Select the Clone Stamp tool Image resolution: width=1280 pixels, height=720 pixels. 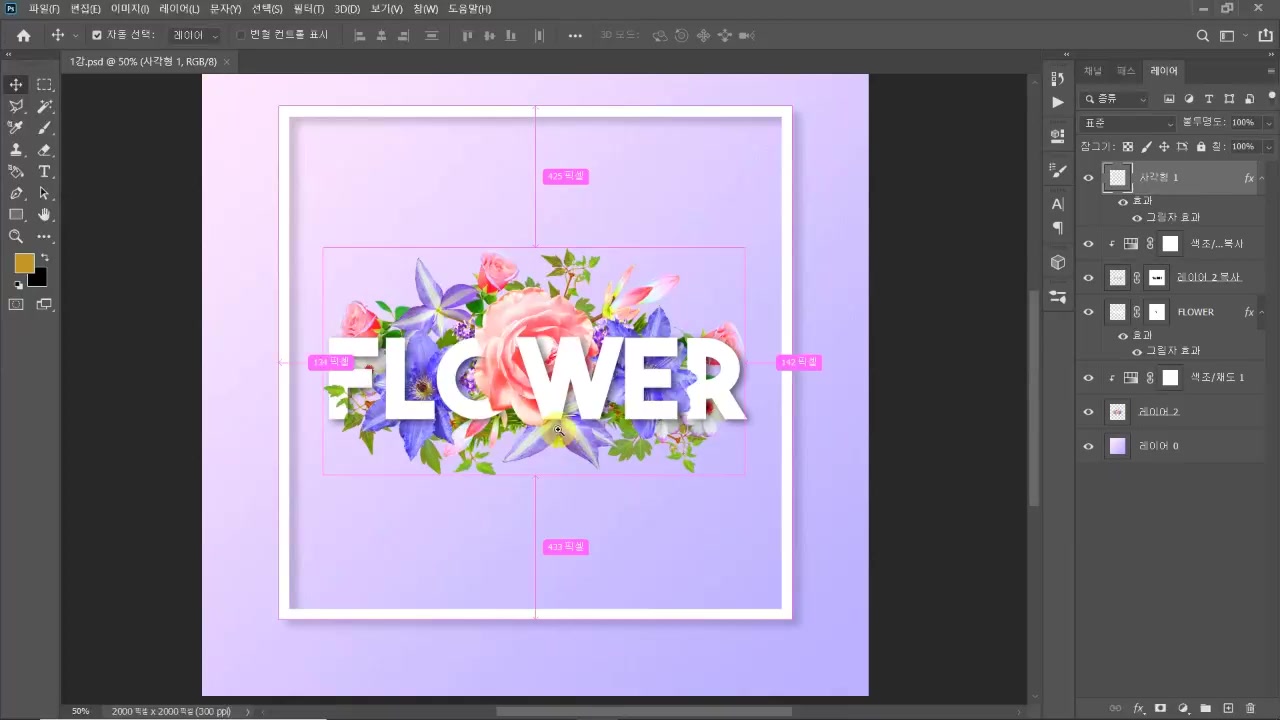(x=16, y=150)
